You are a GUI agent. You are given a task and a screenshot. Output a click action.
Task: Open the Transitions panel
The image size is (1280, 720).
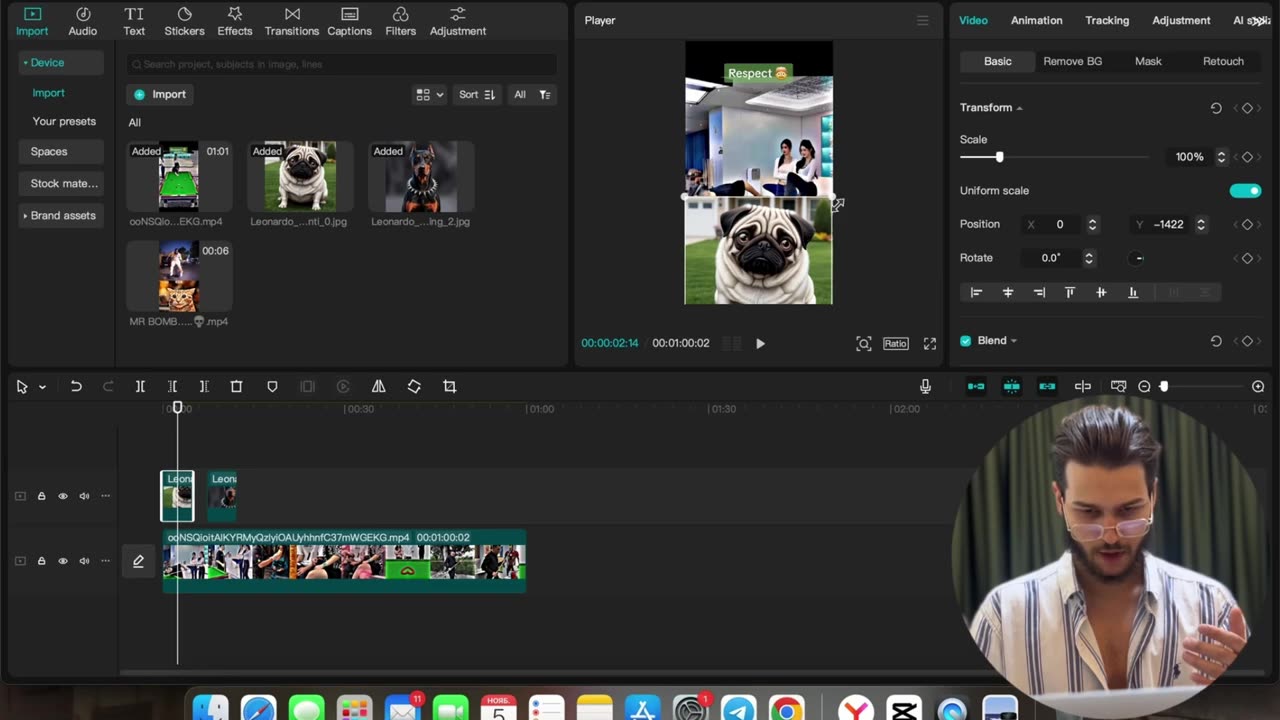tap(292, 21)
